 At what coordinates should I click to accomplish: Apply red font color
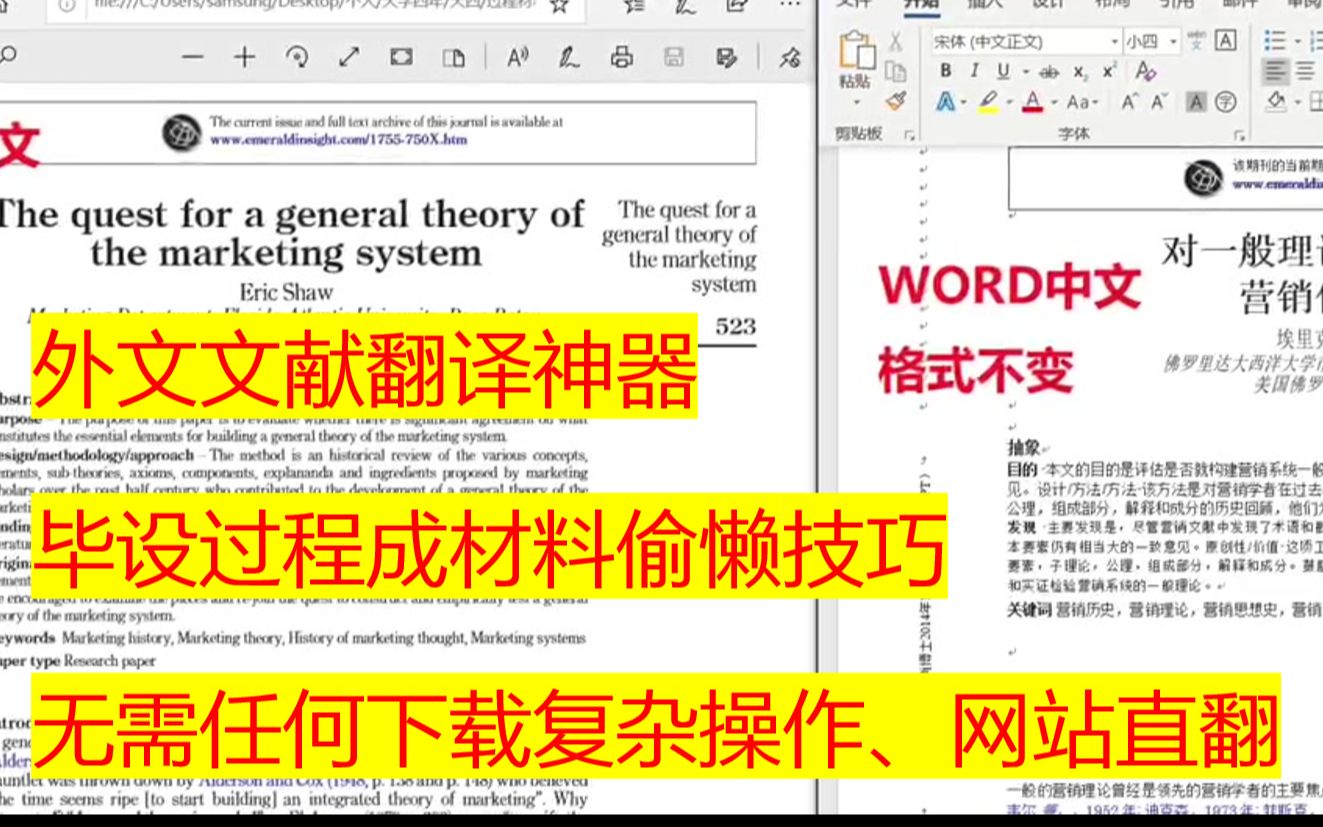1033,102
